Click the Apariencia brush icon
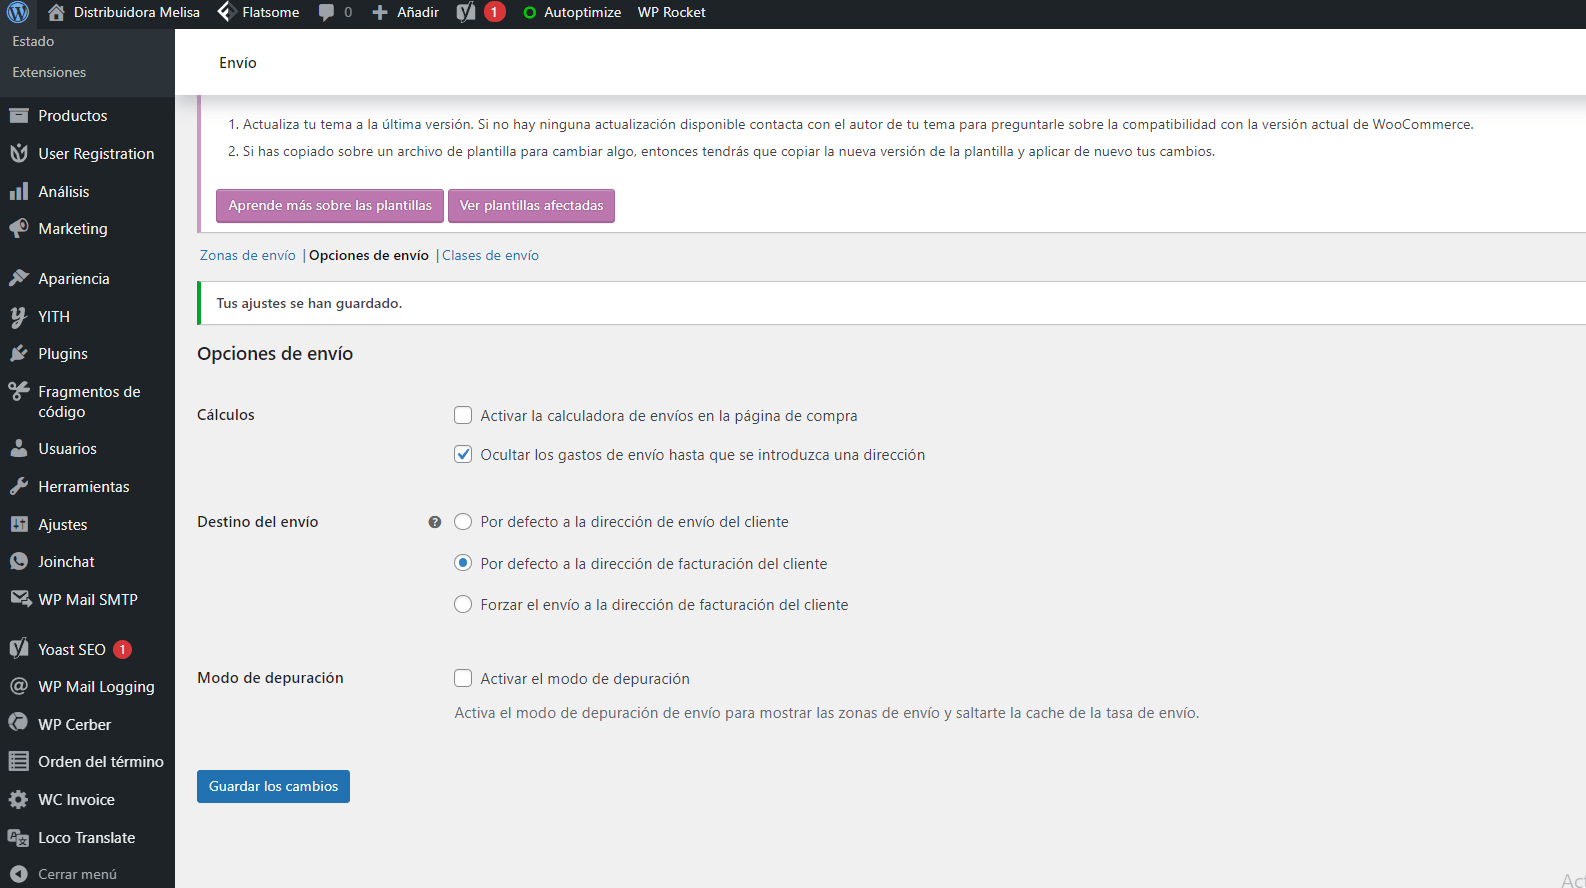The height and width of the screenshot is (888, 1586). tap(19, 279)
